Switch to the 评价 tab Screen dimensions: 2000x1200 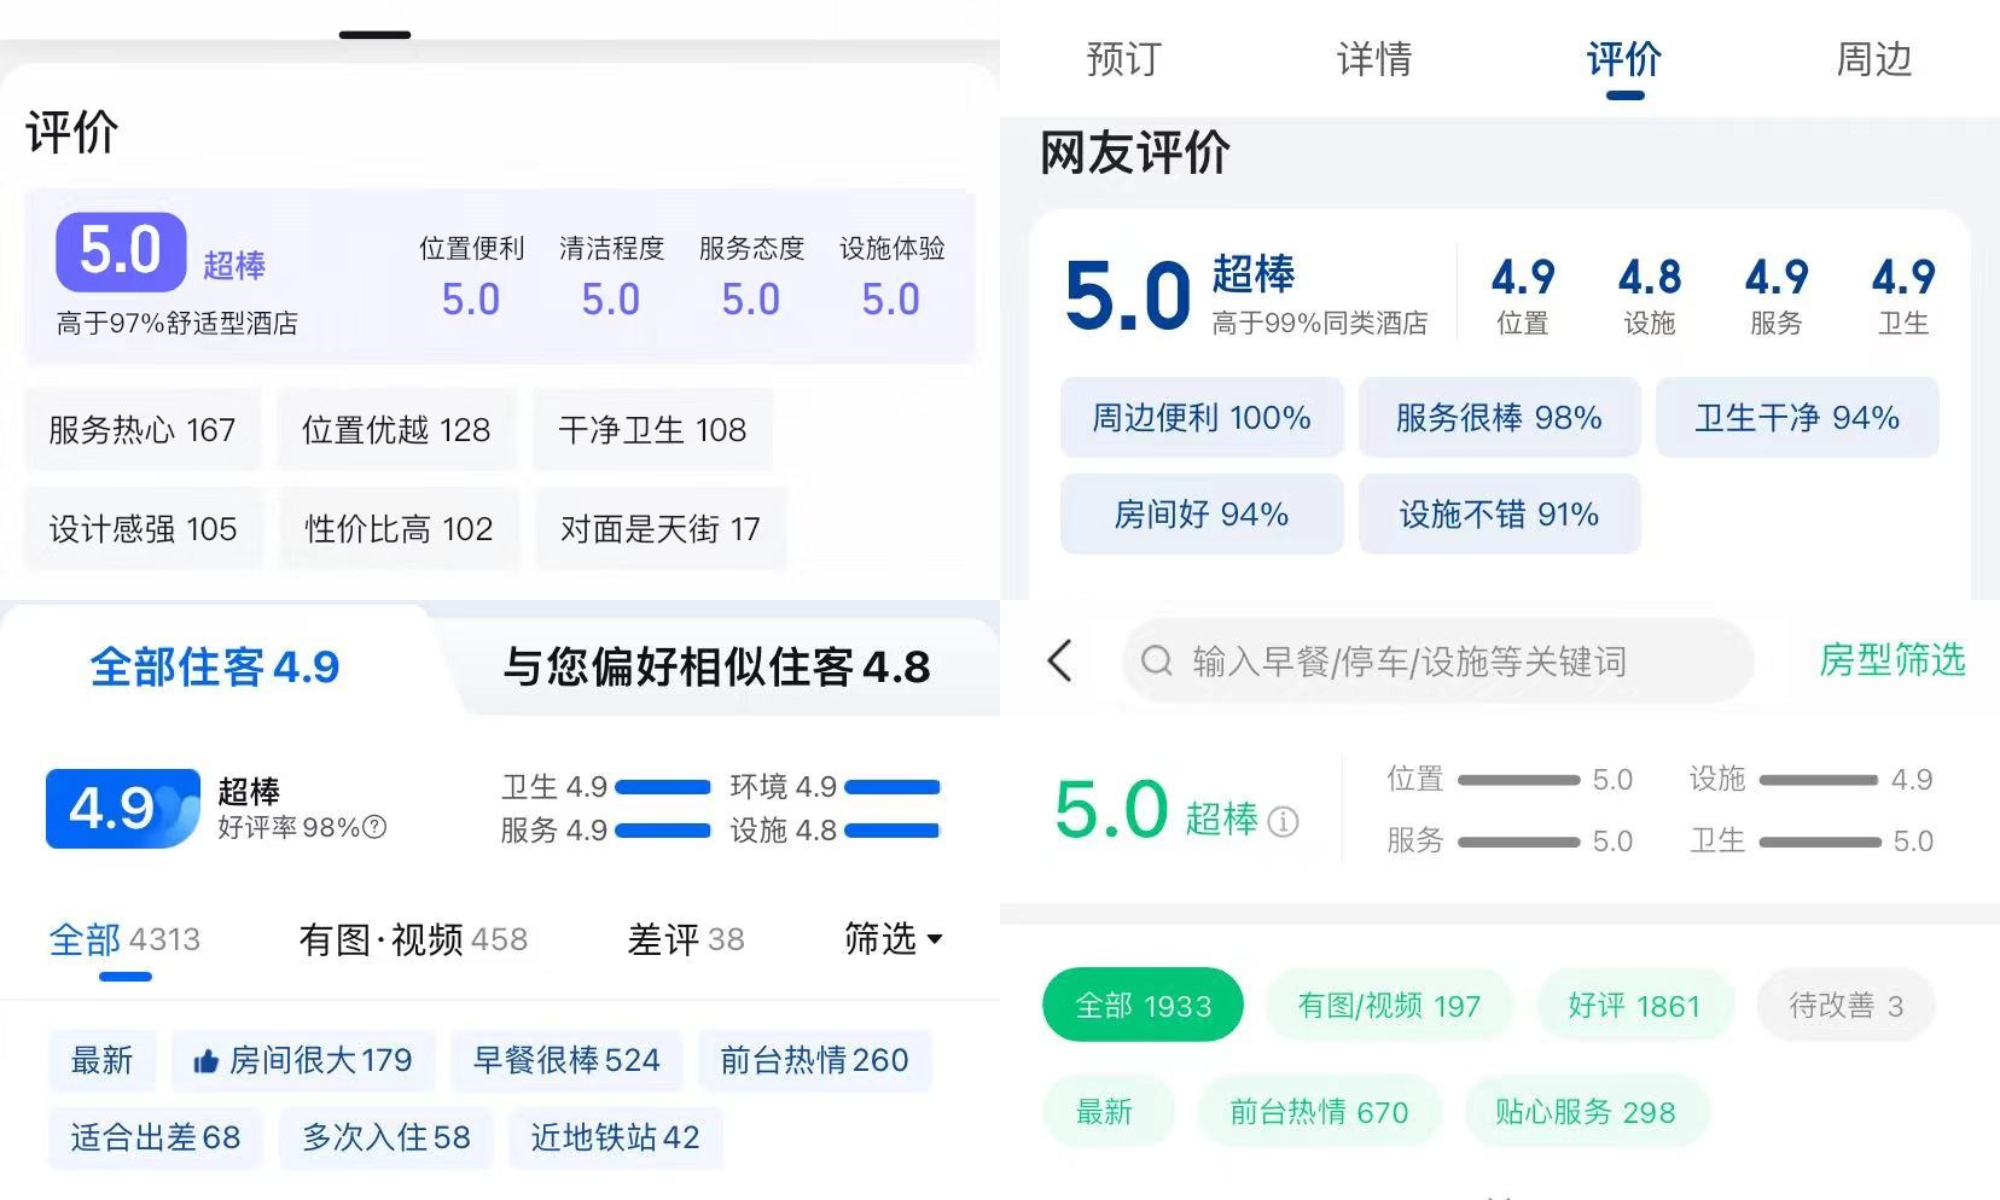[x=1624, y=60]
